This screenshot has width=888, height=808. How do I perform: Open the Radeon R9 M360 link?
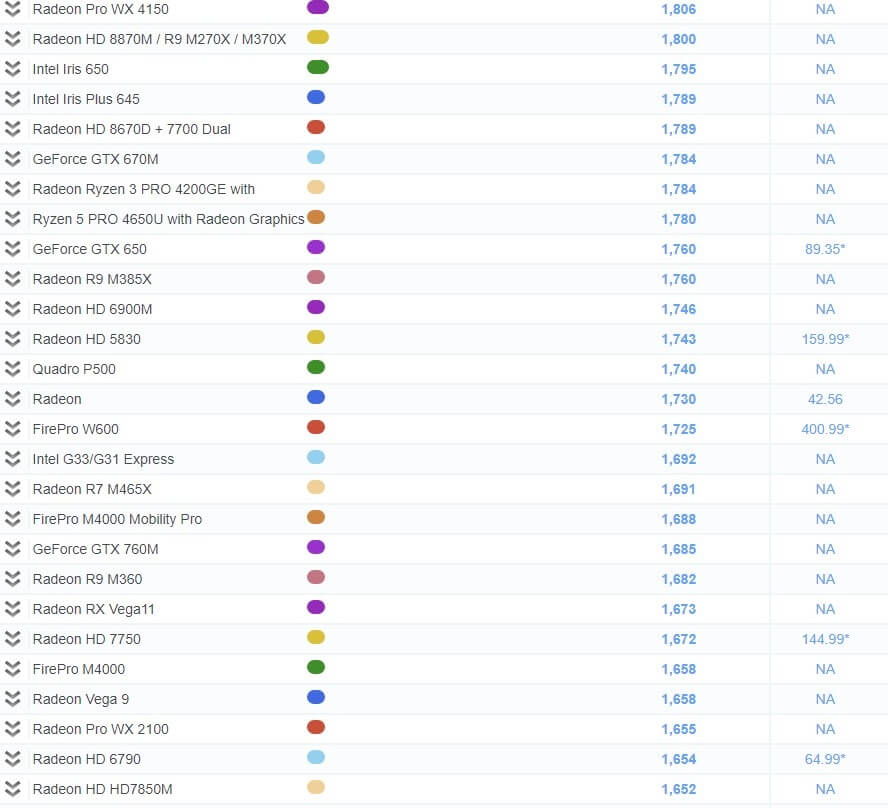(x=87, y=579)
